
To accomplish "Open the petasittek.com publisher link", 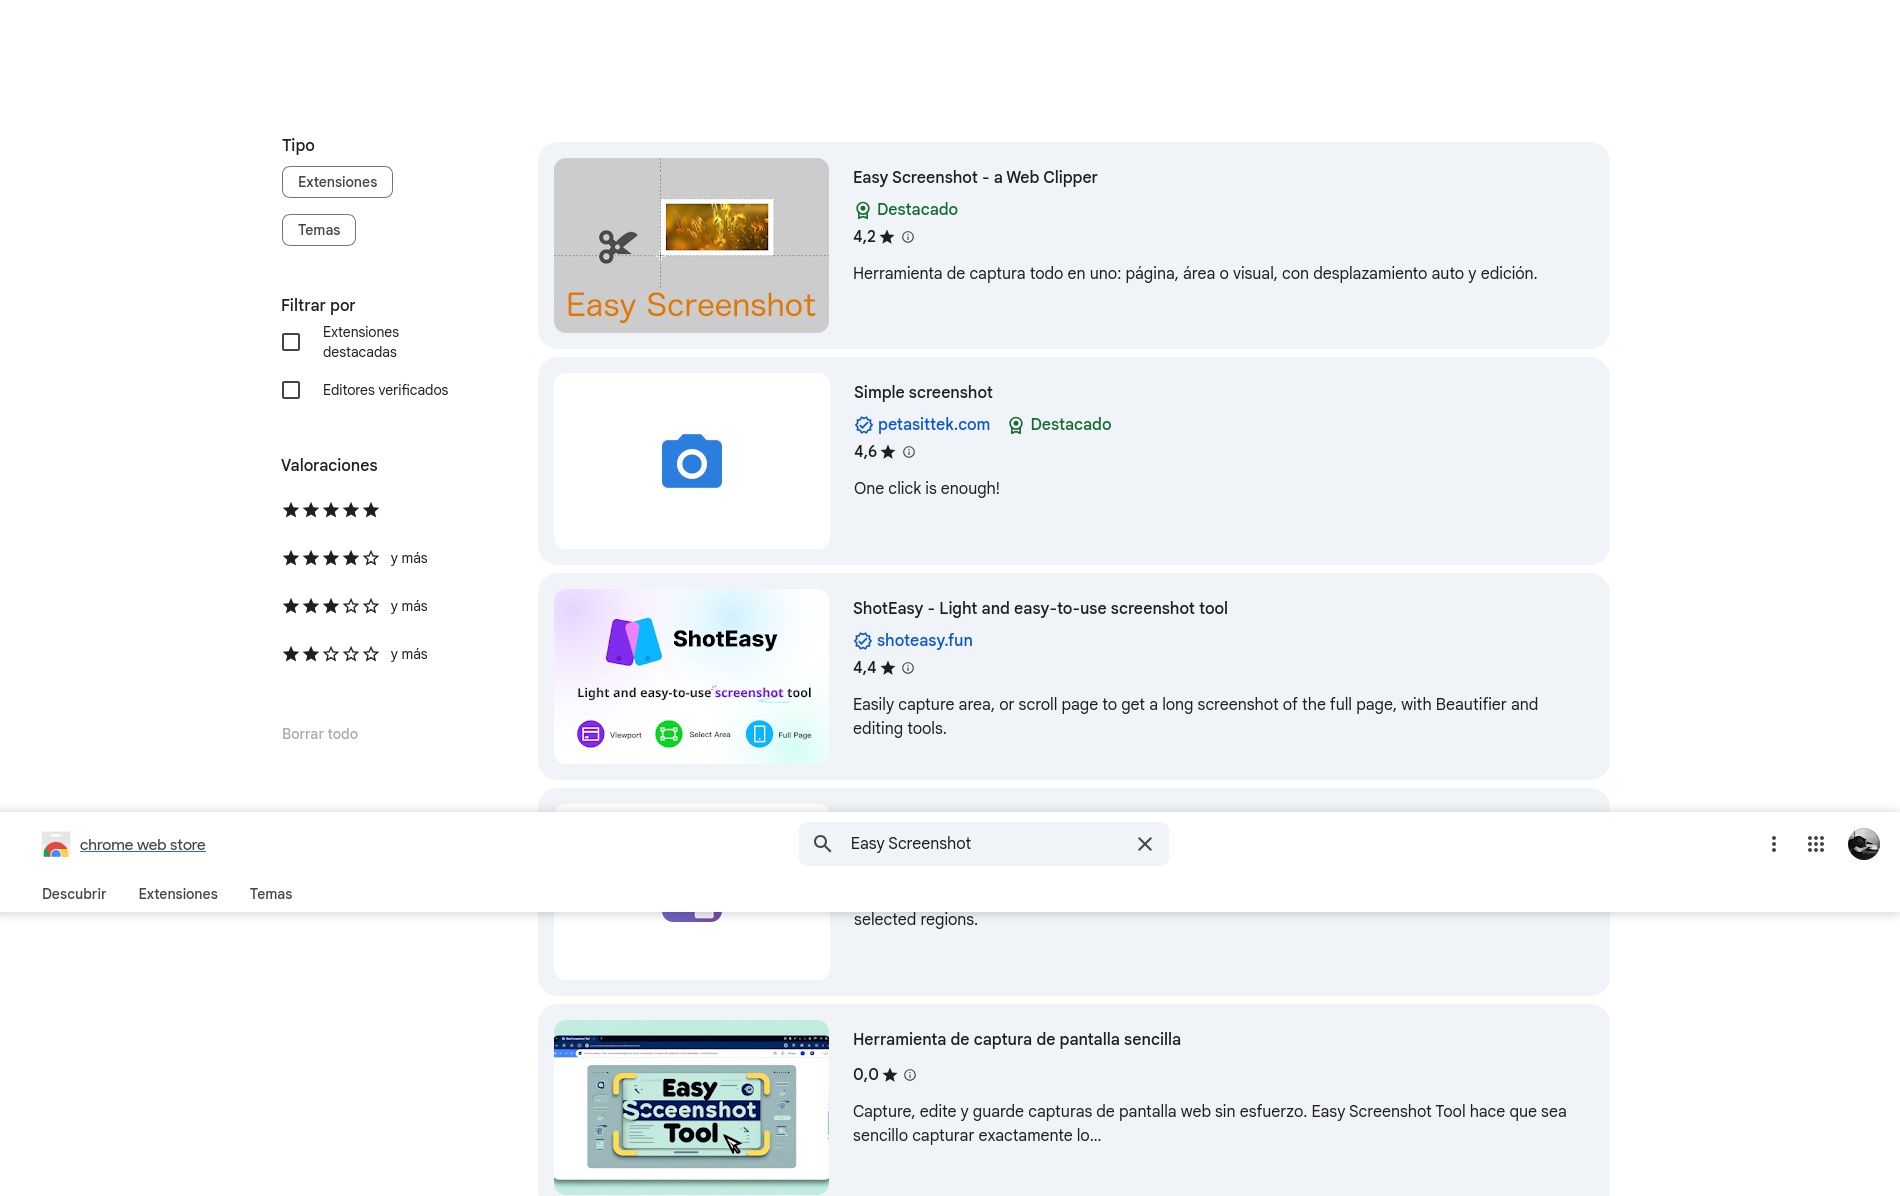I will click(934, 425).
